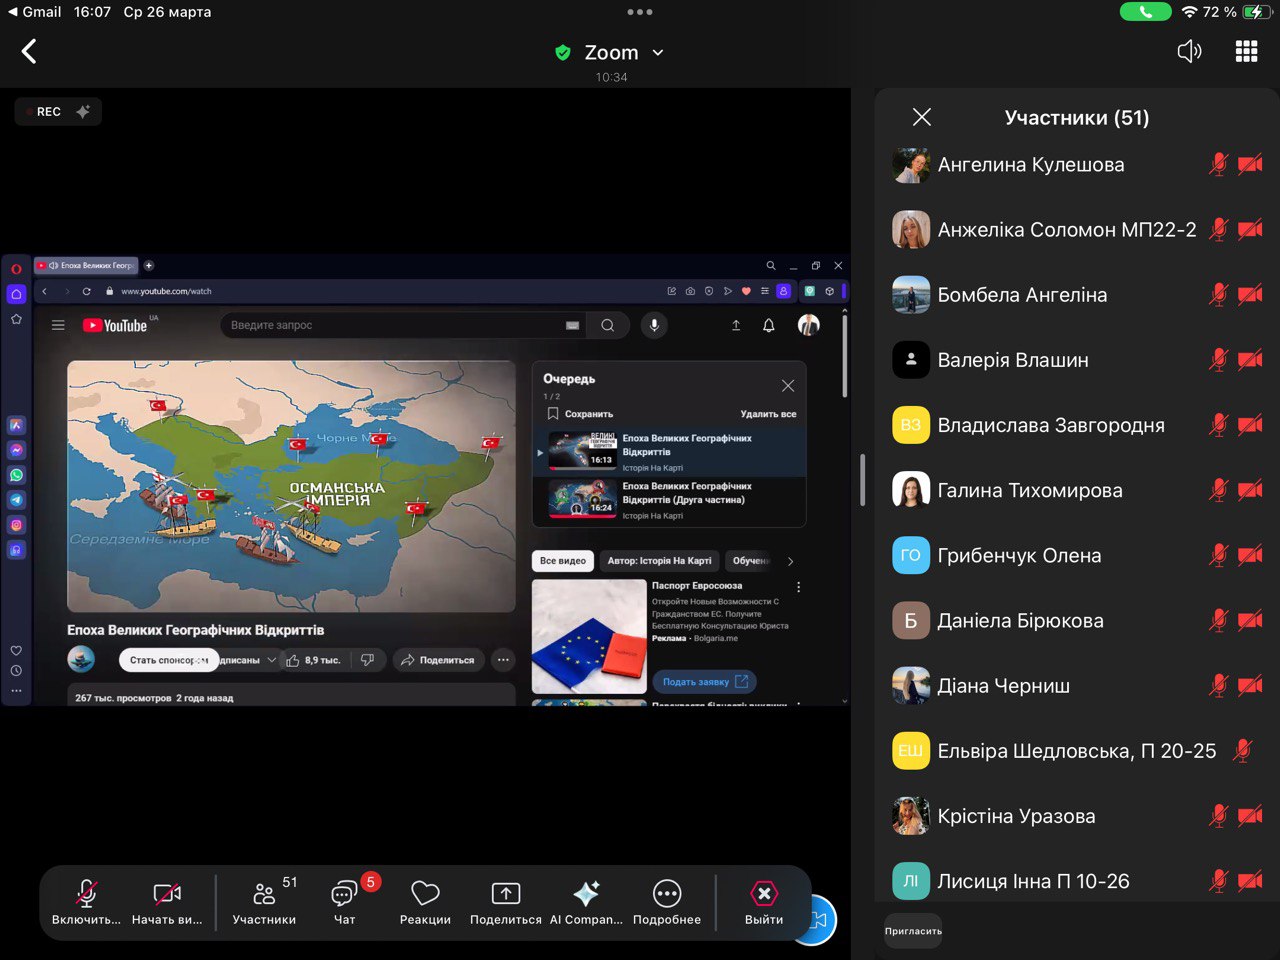This screenshot has height=960, width=1280.
Task: Open AI Companion in toolbar
Action: (586, 901)
